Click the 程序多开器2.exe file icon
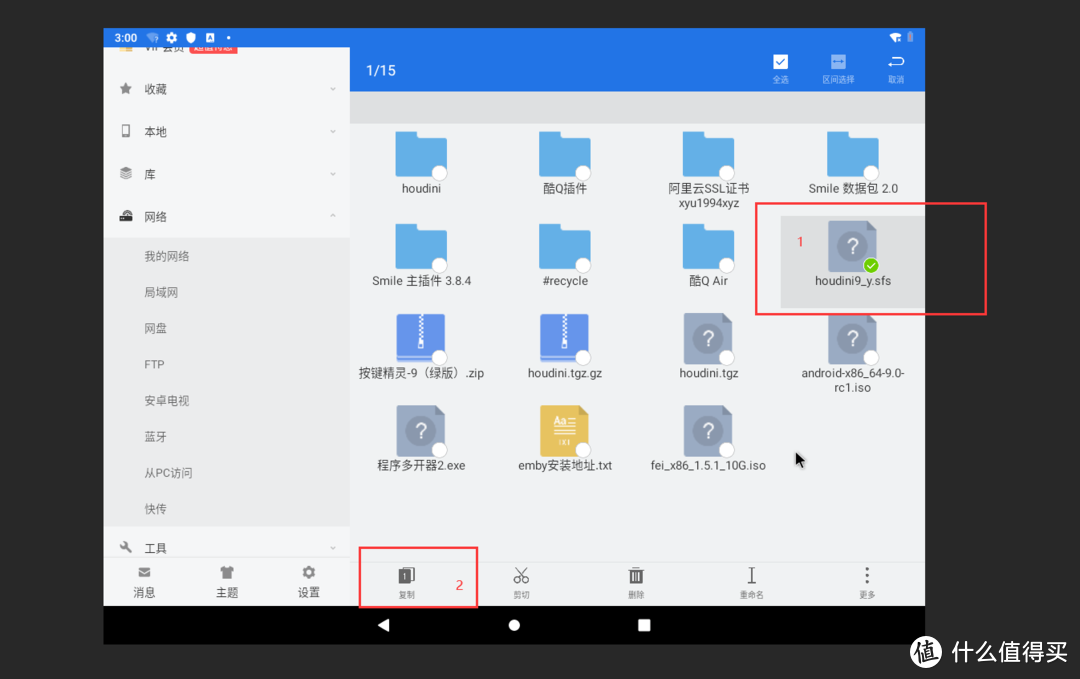The image size is (1080, 679). (x=421, y=430)
